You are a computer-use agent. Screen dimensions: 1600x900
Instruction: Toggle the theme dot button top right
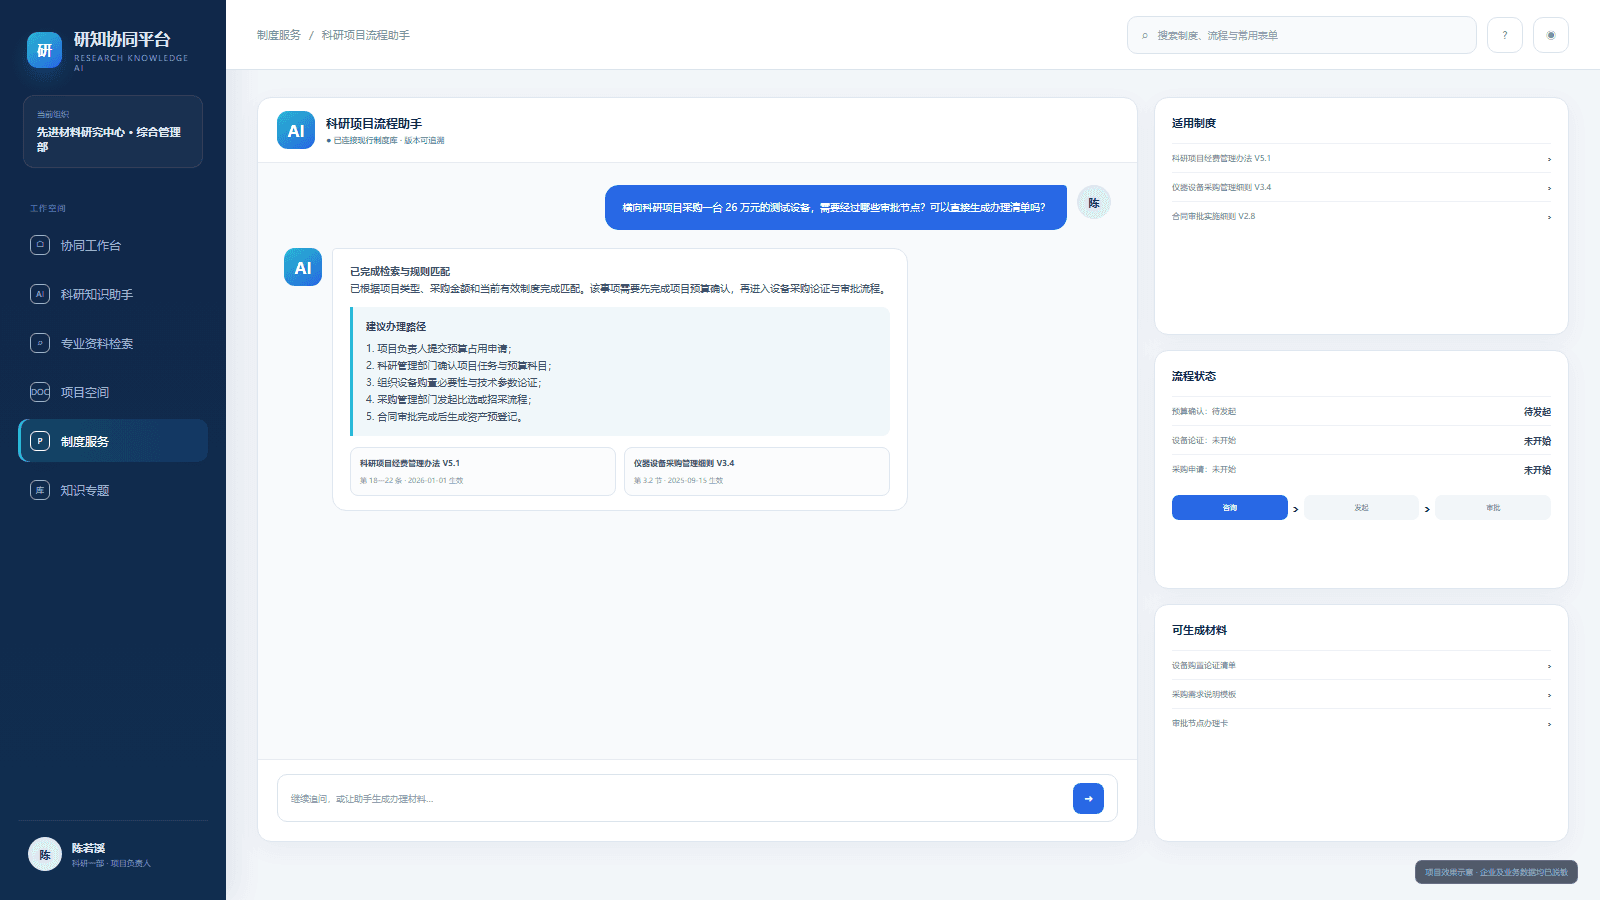(1551, 35)
